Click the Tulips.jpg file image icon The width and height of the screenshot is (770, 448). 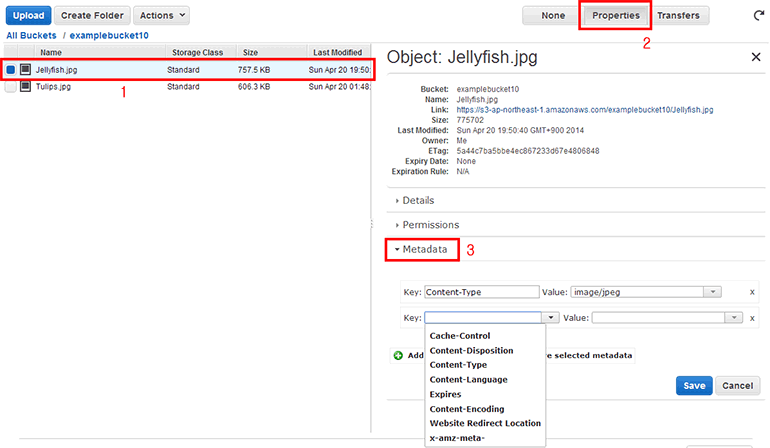point(26,87)
